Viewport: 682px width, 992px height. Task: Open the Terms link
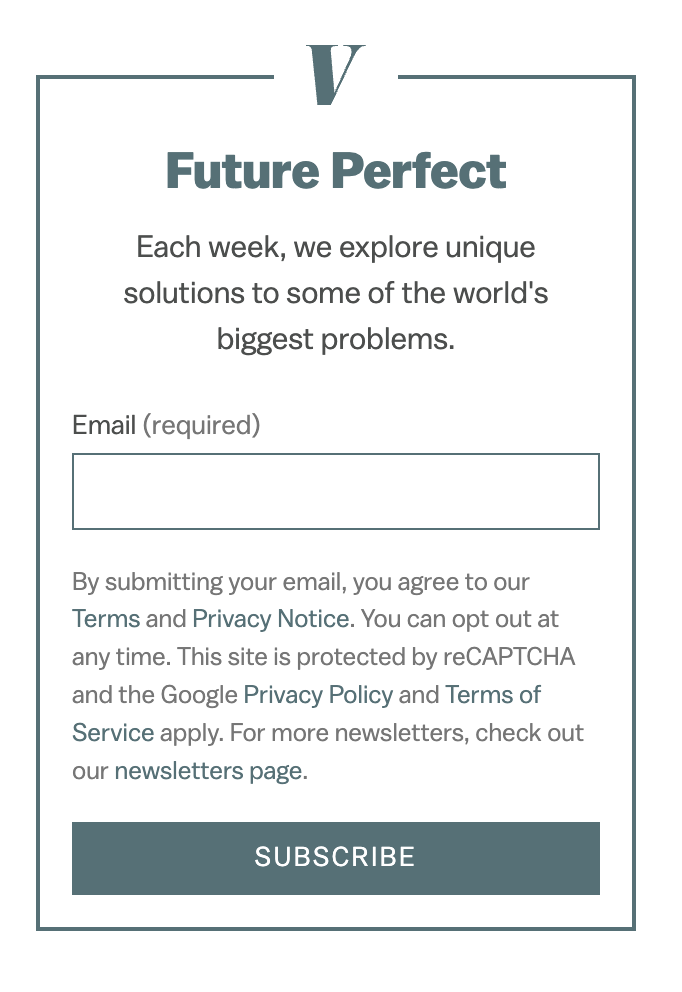click(106, 619)
